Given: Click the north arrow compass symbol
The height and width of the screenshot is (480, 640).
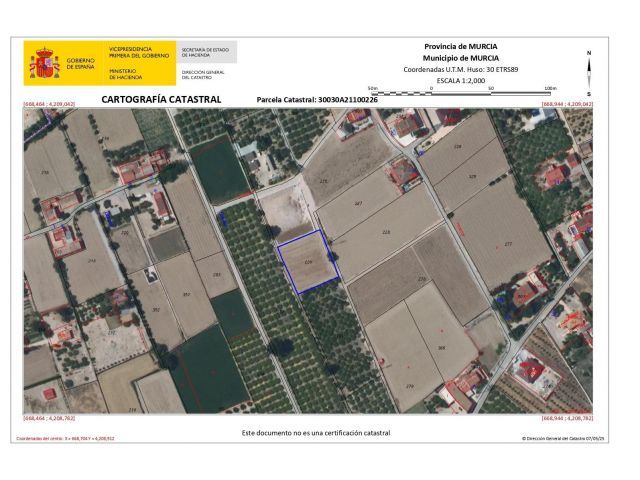Looking at the screenshot, I should pyautogui.click(x=589, y=73).
